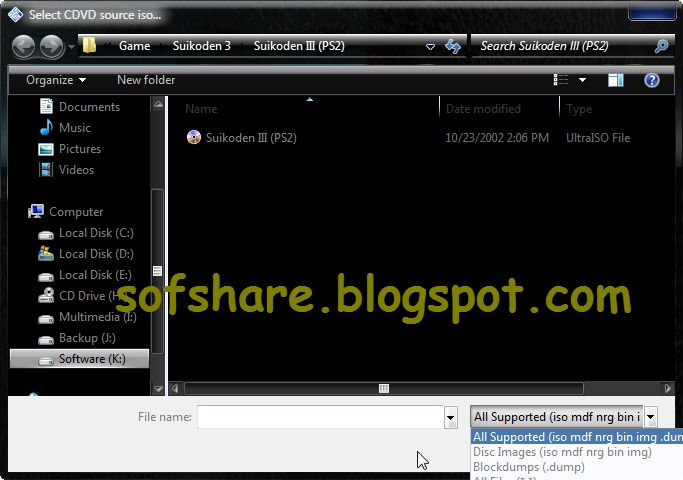
Task: Sort by Date modified column header
Action: [483, 109]
